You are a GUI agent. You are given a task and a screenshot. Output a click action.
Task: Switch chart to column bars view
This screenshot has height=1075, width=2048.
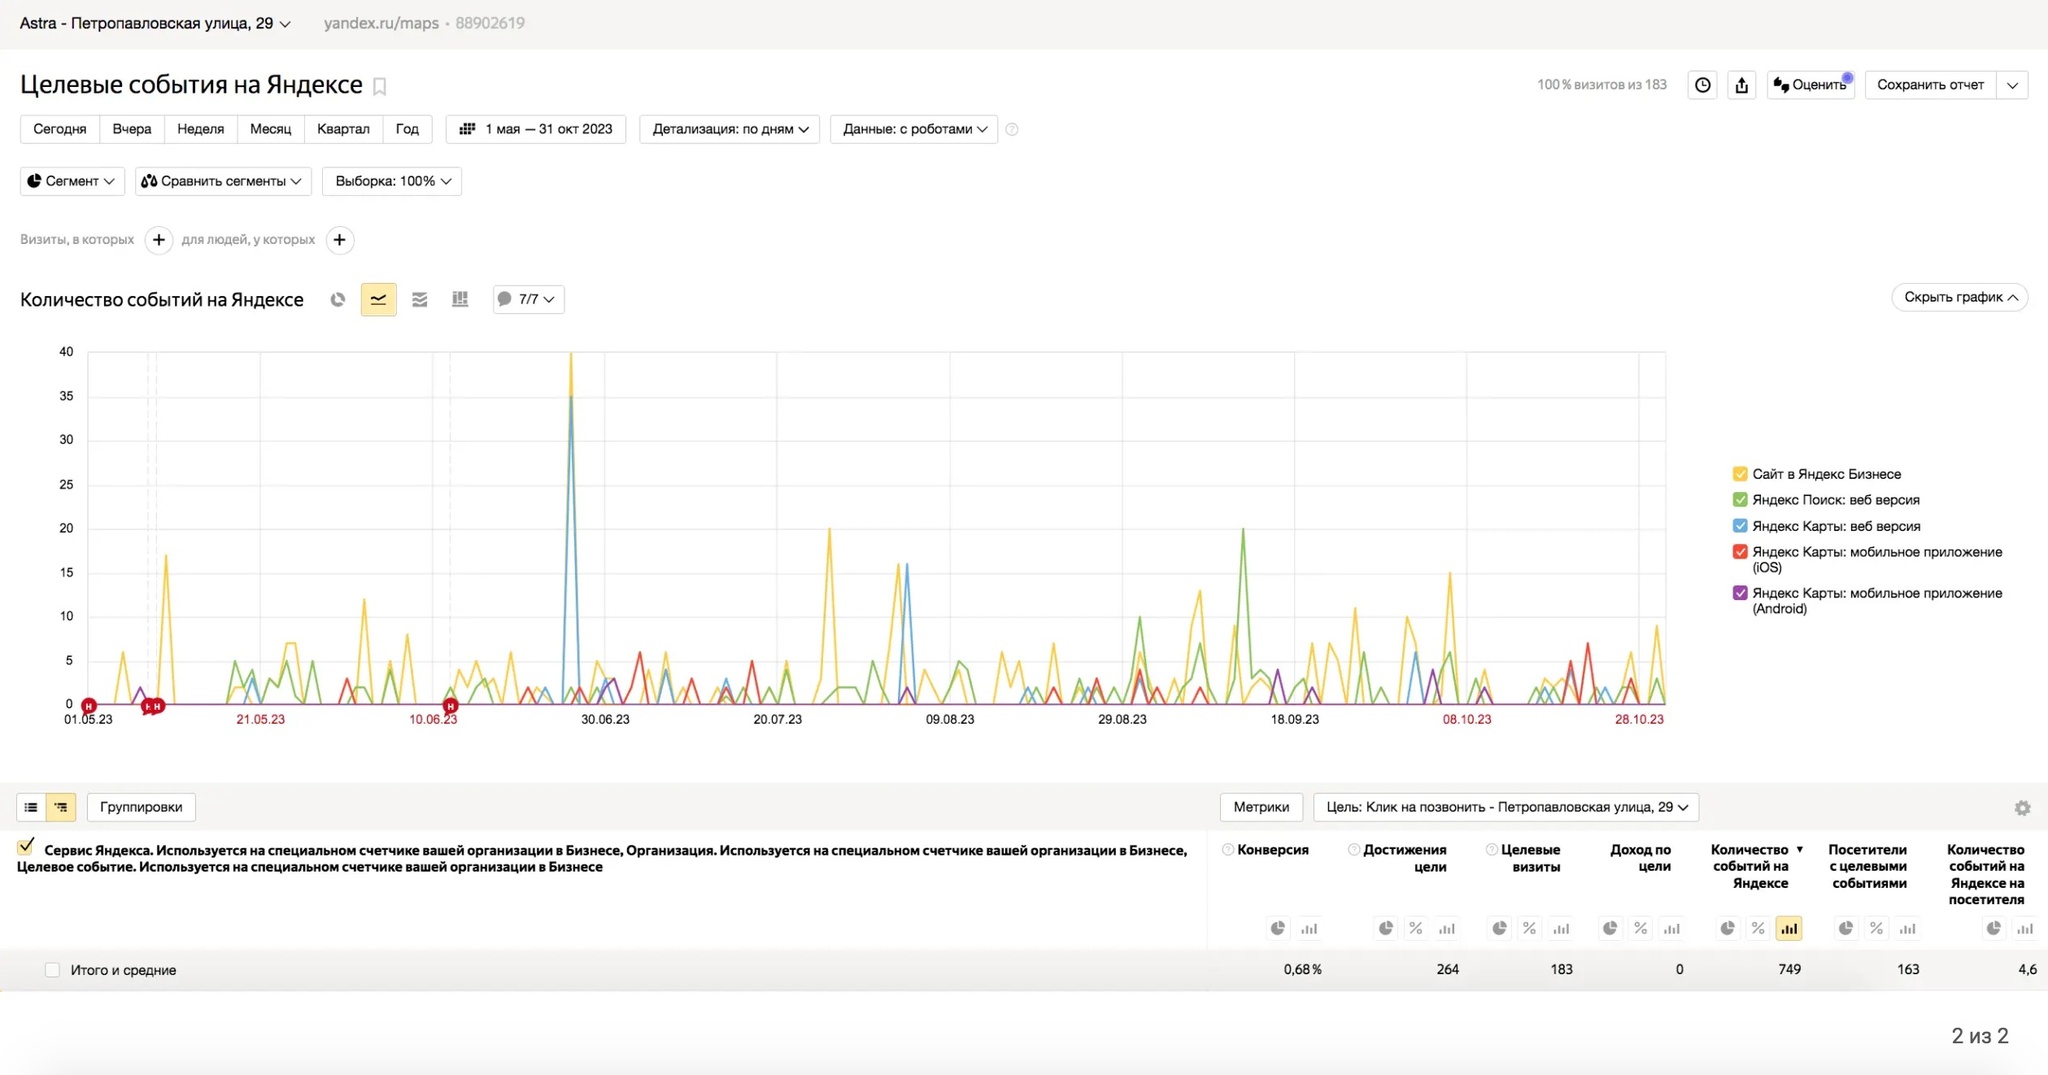pyautogui.click(x=460, y=299)
